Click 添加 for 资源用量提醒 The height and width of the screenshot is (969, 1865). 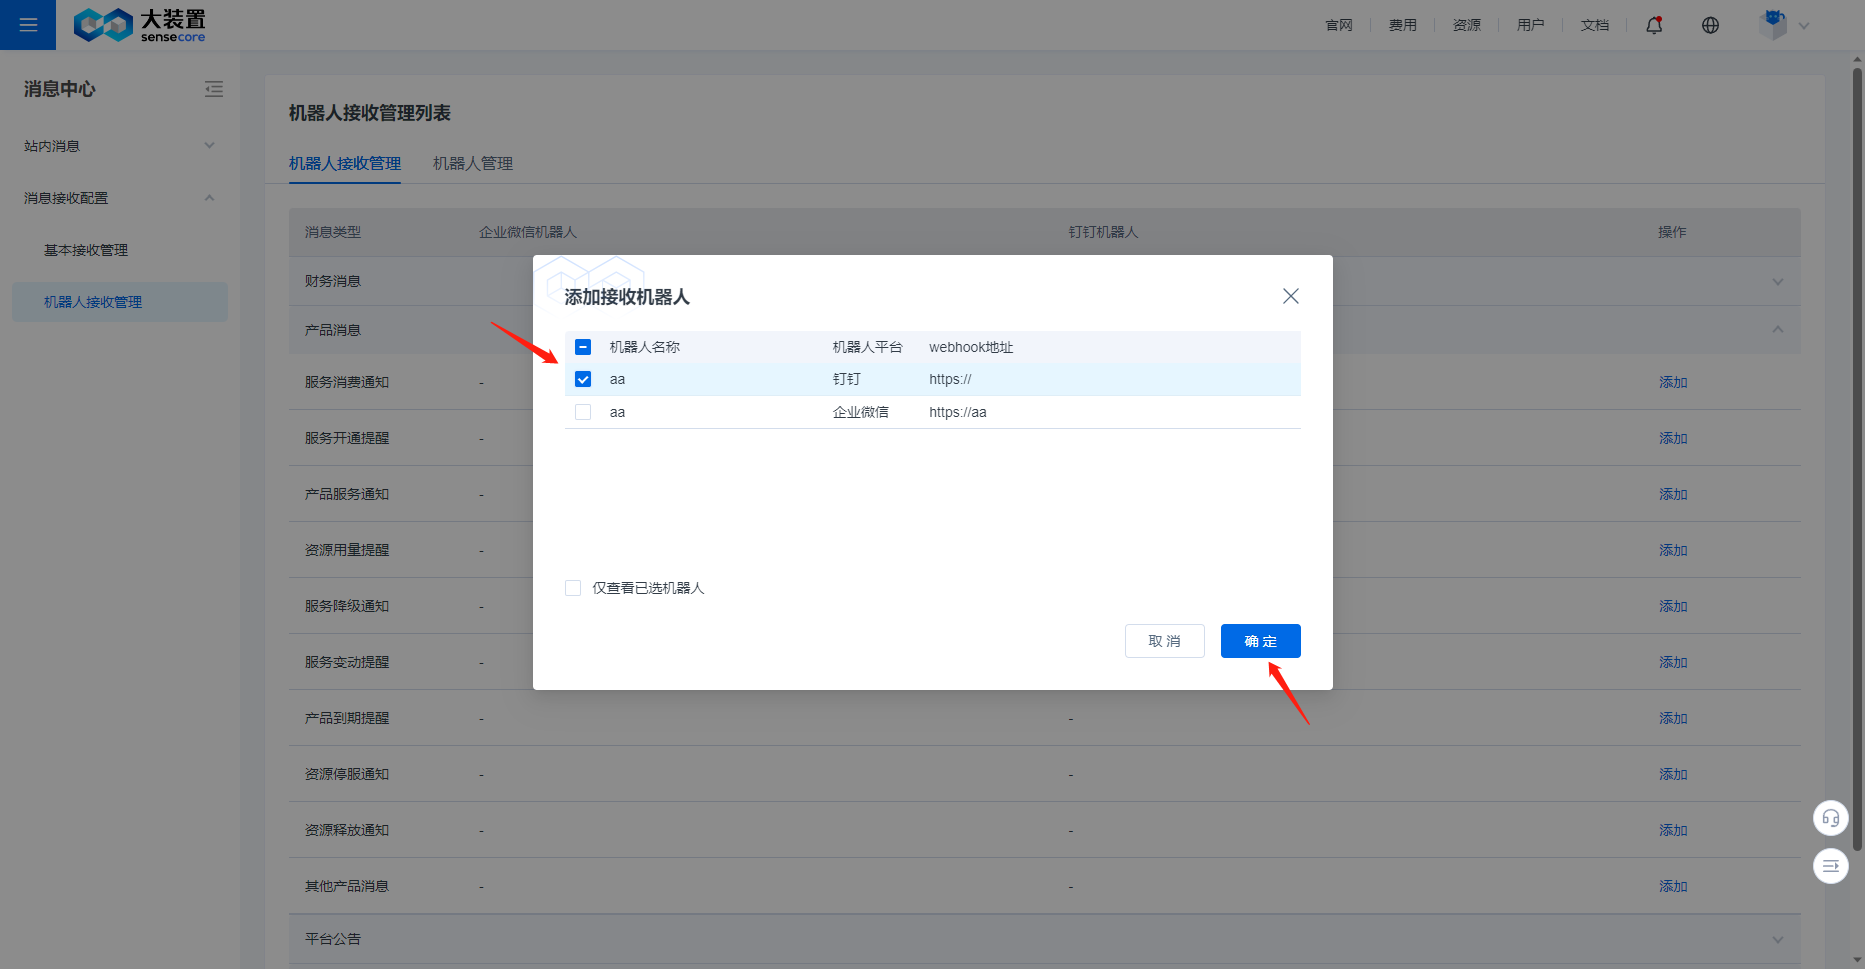click(1673, 550)
